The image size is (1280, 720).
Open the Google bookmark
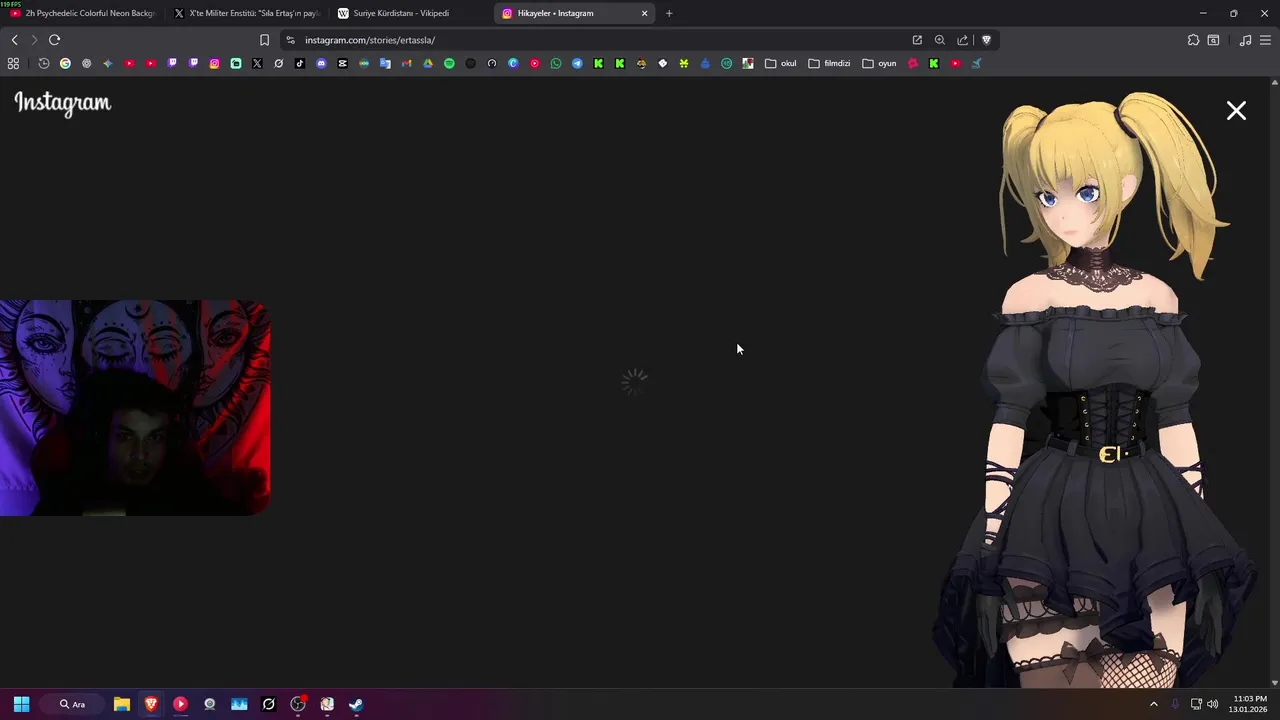[65, 63]
